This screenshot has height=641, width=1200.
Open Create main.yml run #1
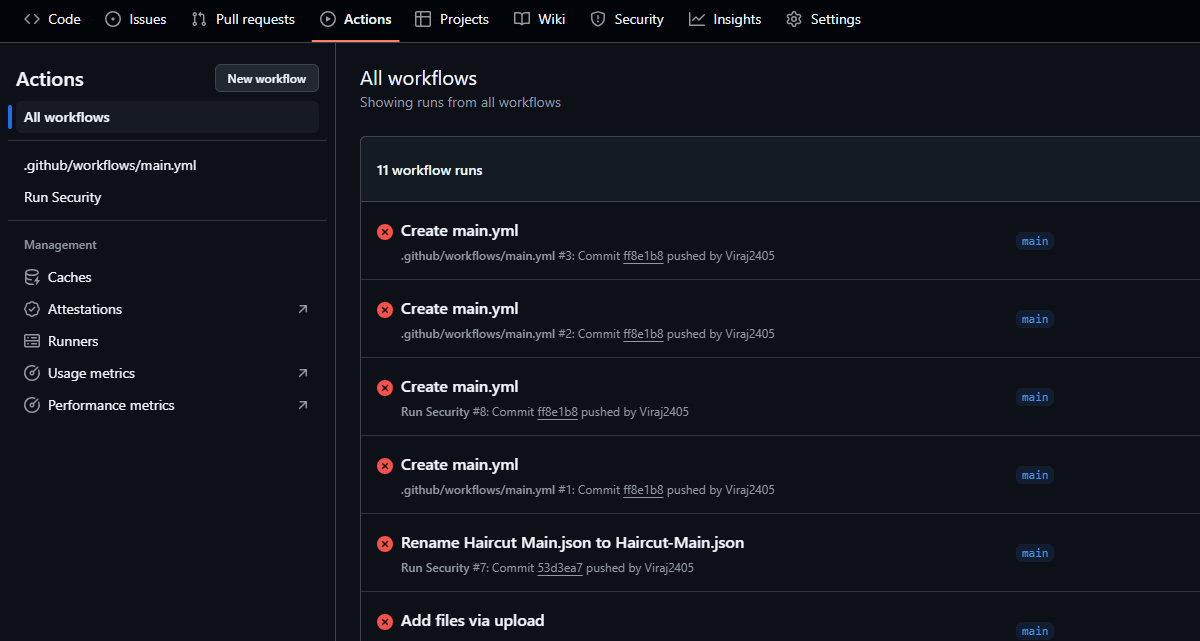point(459,464)
